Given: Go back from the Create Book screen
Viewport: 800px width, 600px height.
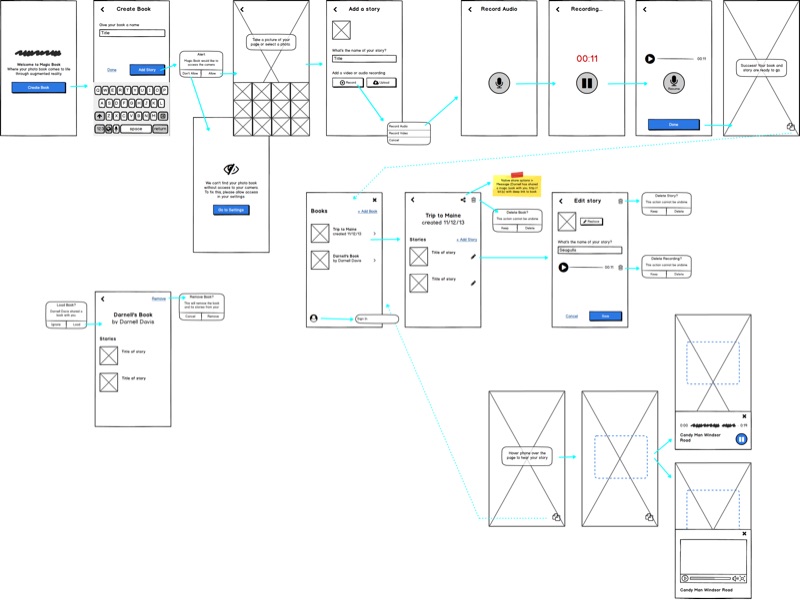Looking at the screenshot, I should (x=103, y=9).
